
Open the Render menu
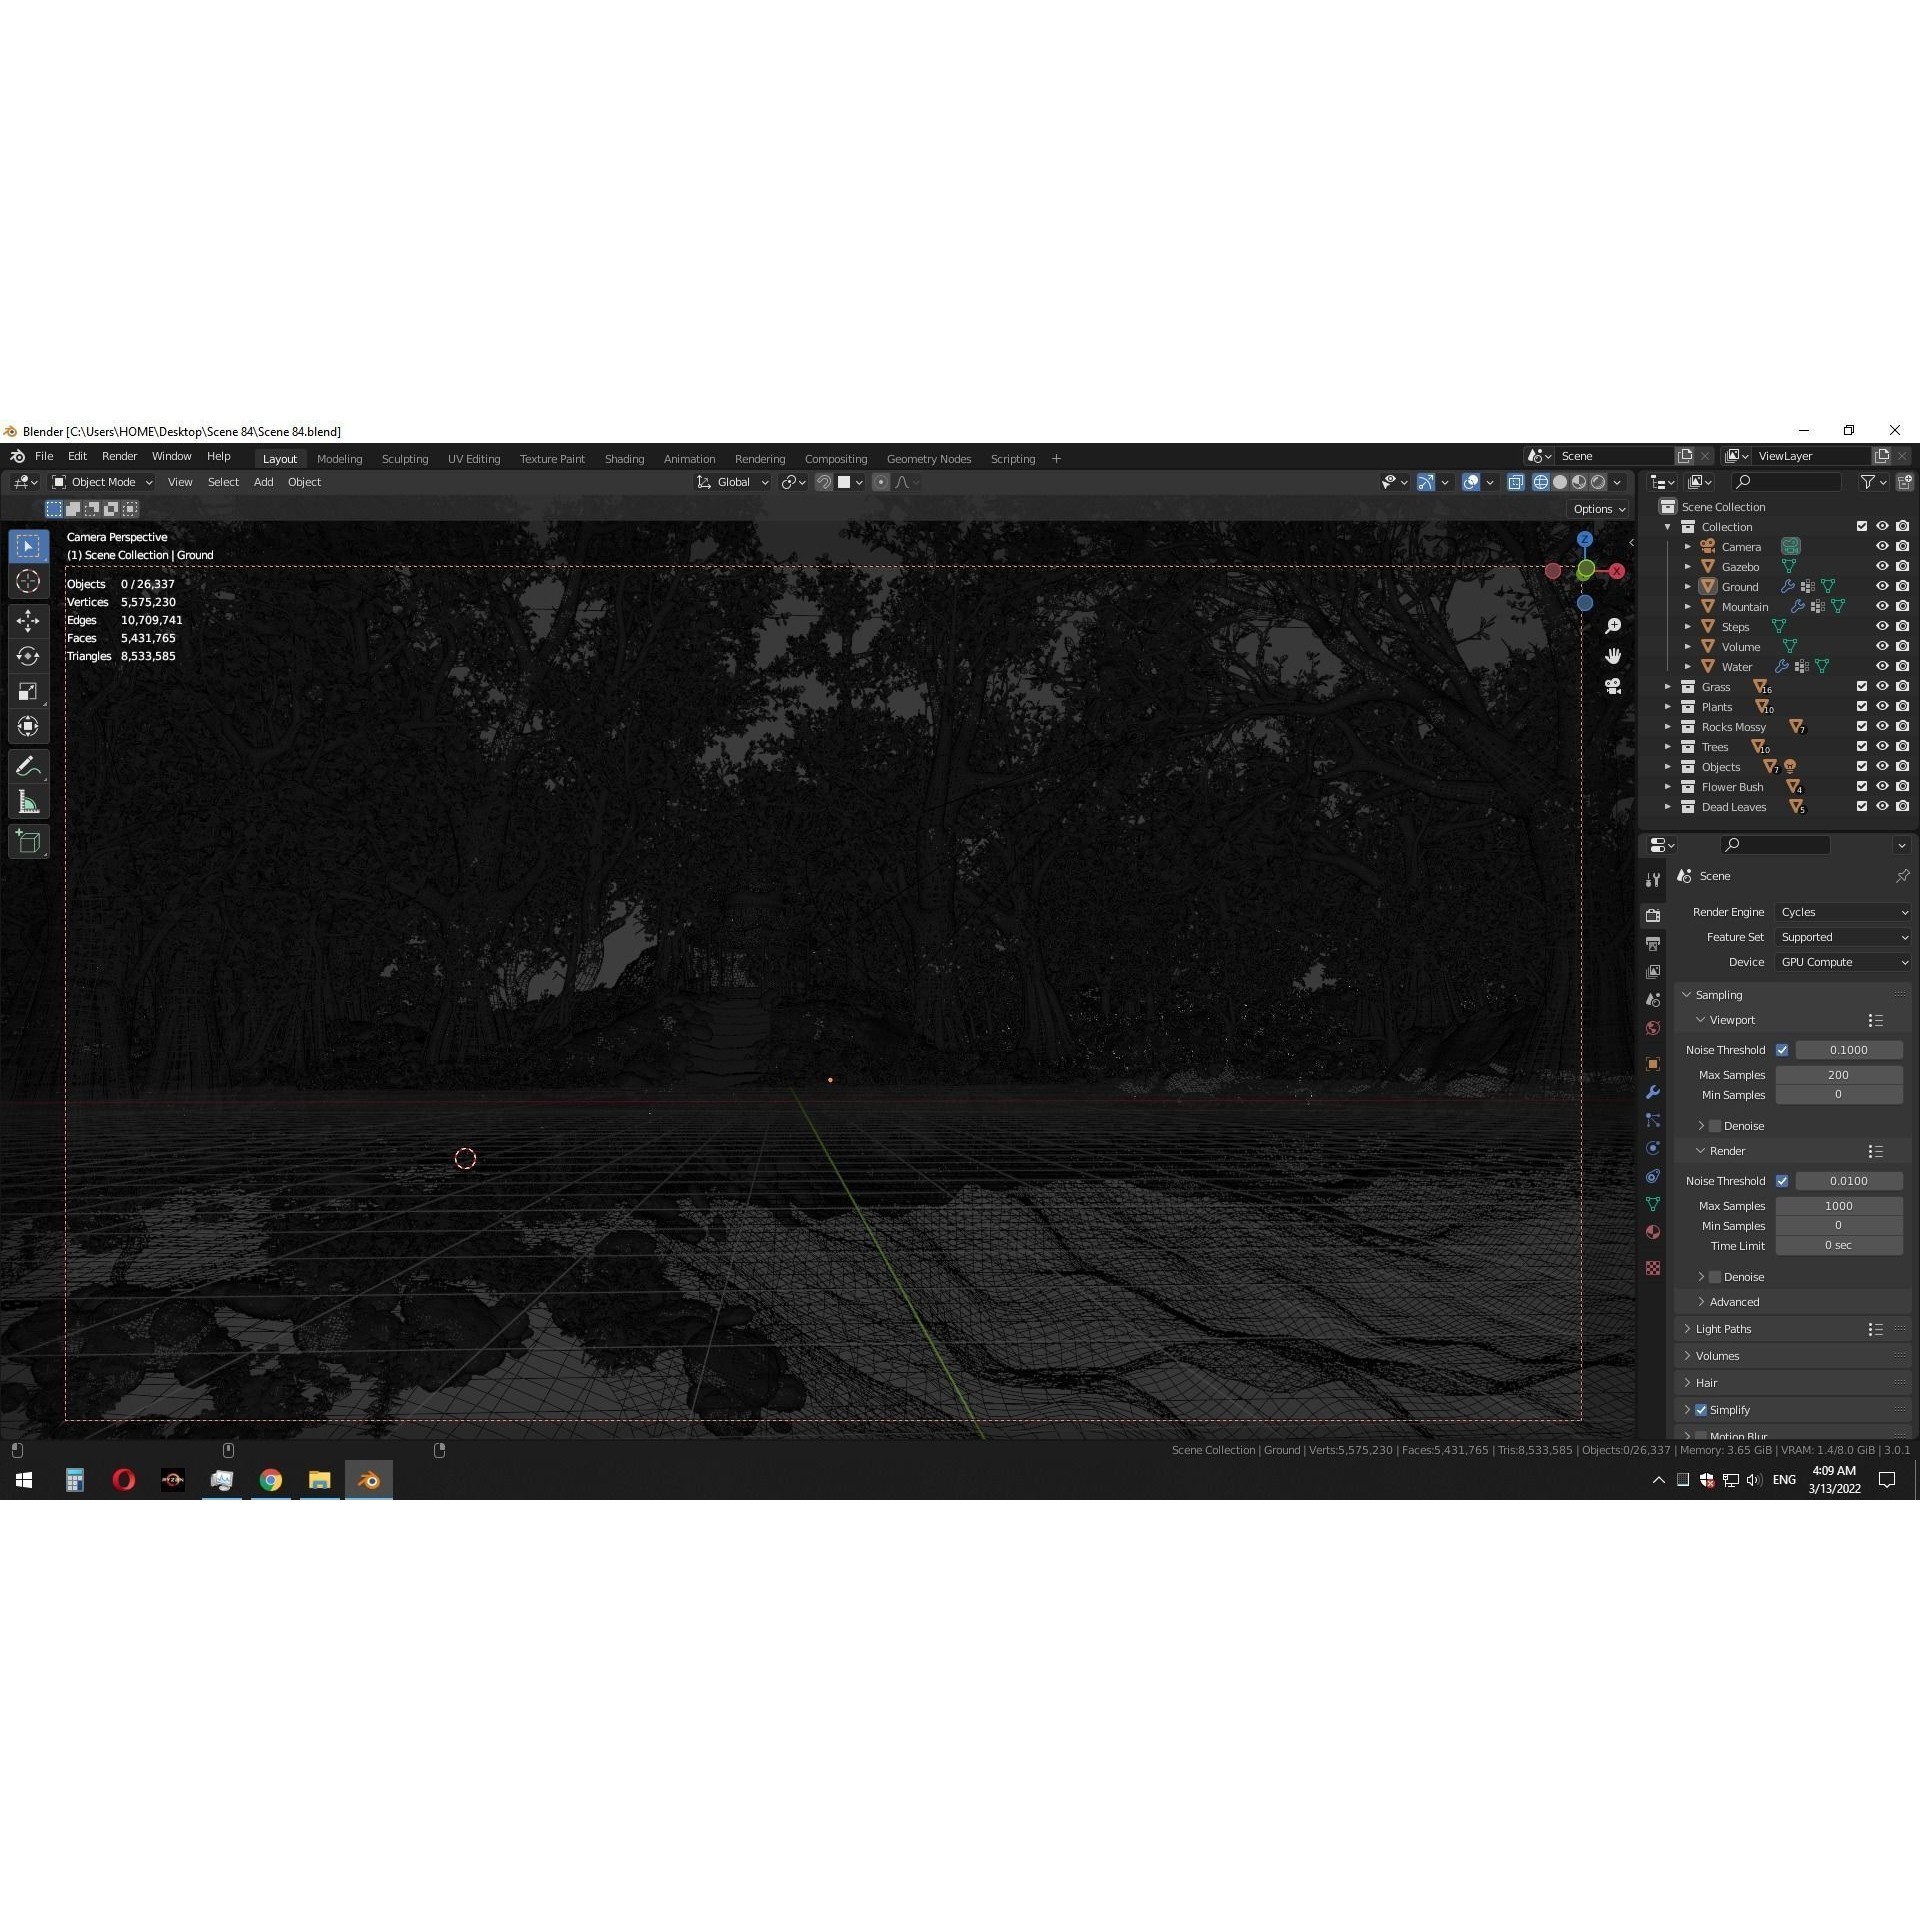point(119,456)
